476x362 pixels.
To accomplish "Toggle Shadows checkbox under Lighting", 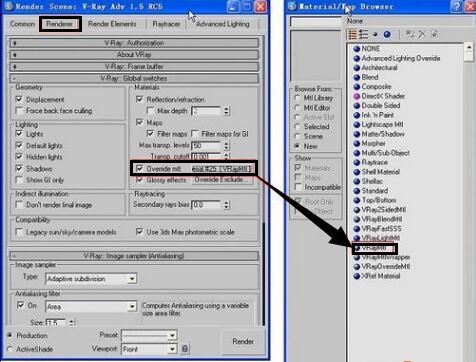I will pyautogui.click(x=19, y=168).
